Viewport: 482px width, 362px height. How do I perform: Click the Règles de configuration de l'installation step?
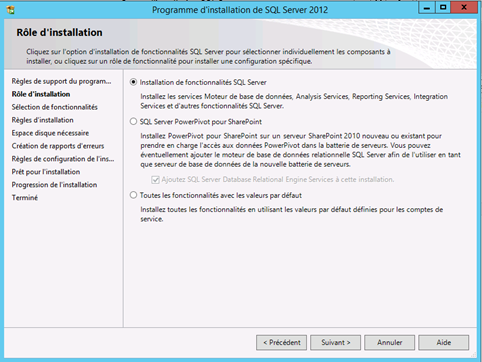click(63, 159)
